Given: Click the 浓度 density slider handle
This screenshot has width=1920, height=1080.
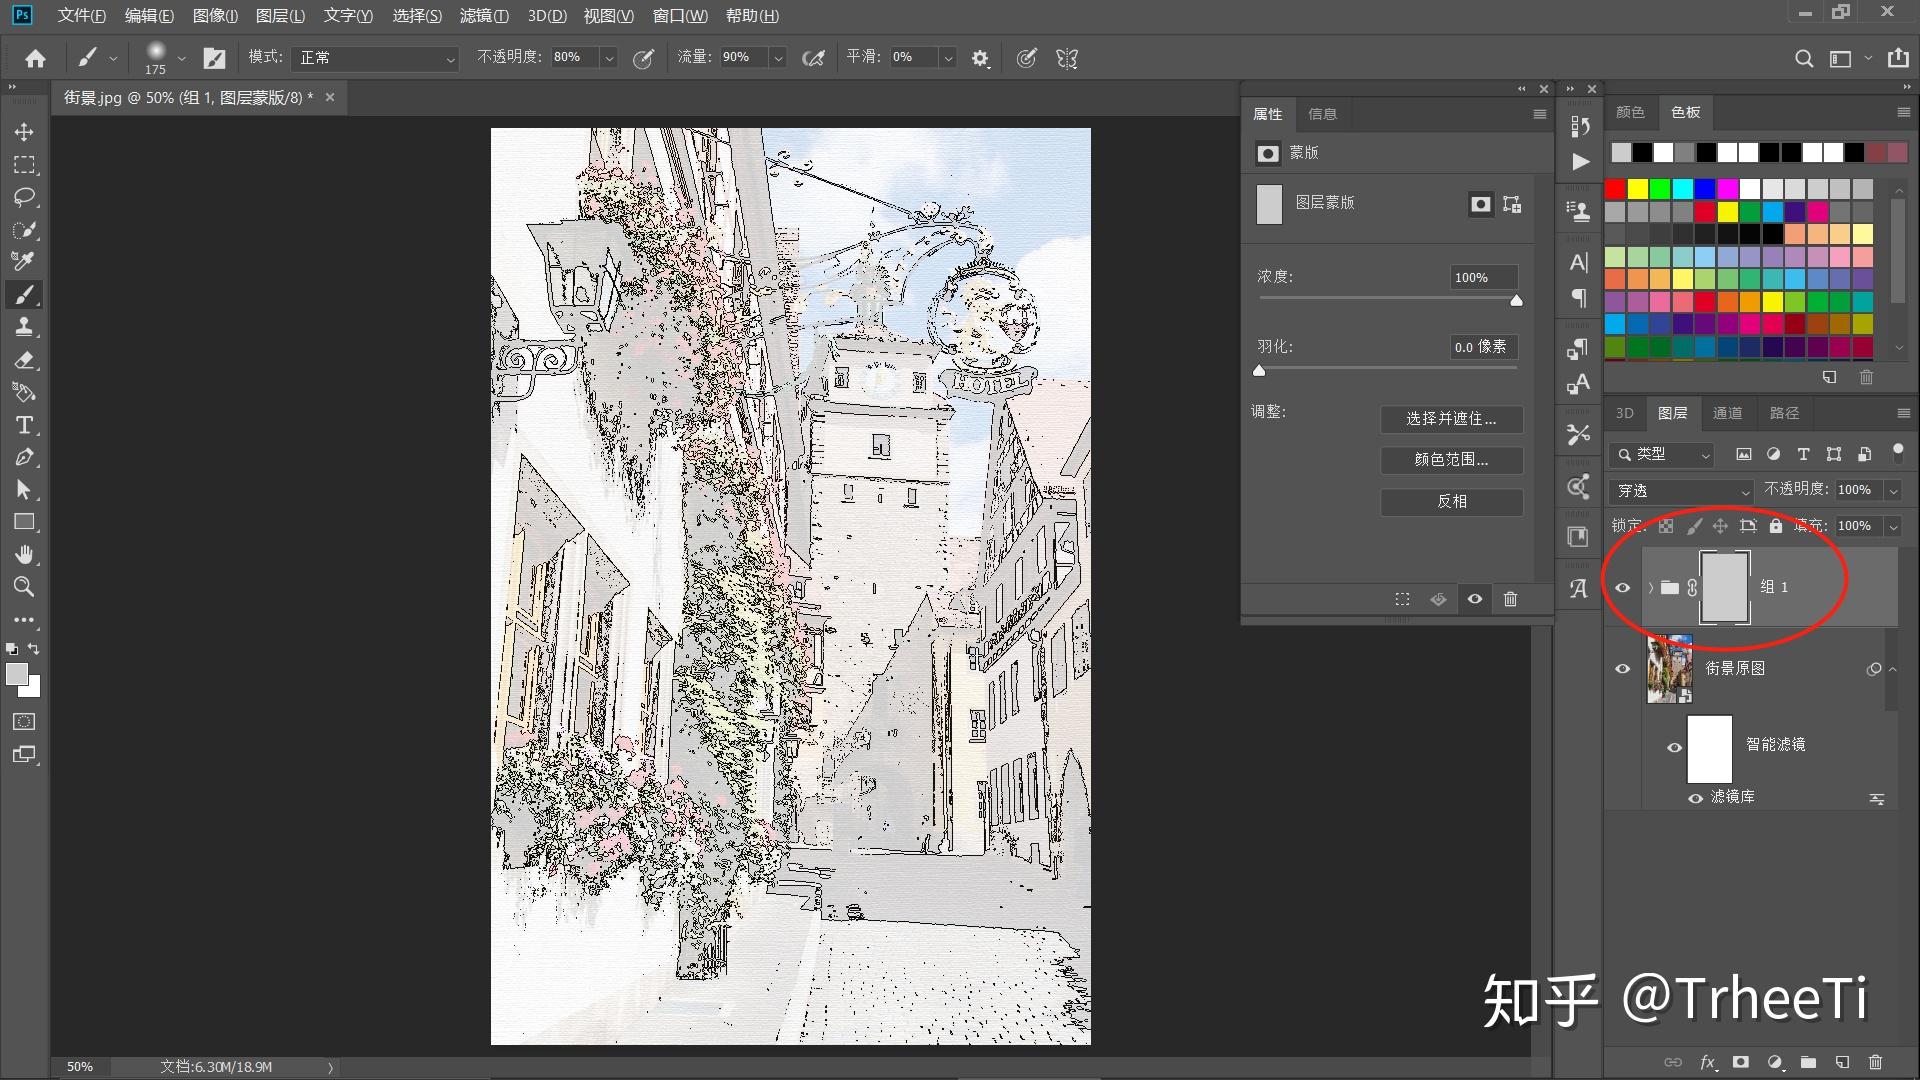Looking at the screenshot, I should coord(1516,300).
